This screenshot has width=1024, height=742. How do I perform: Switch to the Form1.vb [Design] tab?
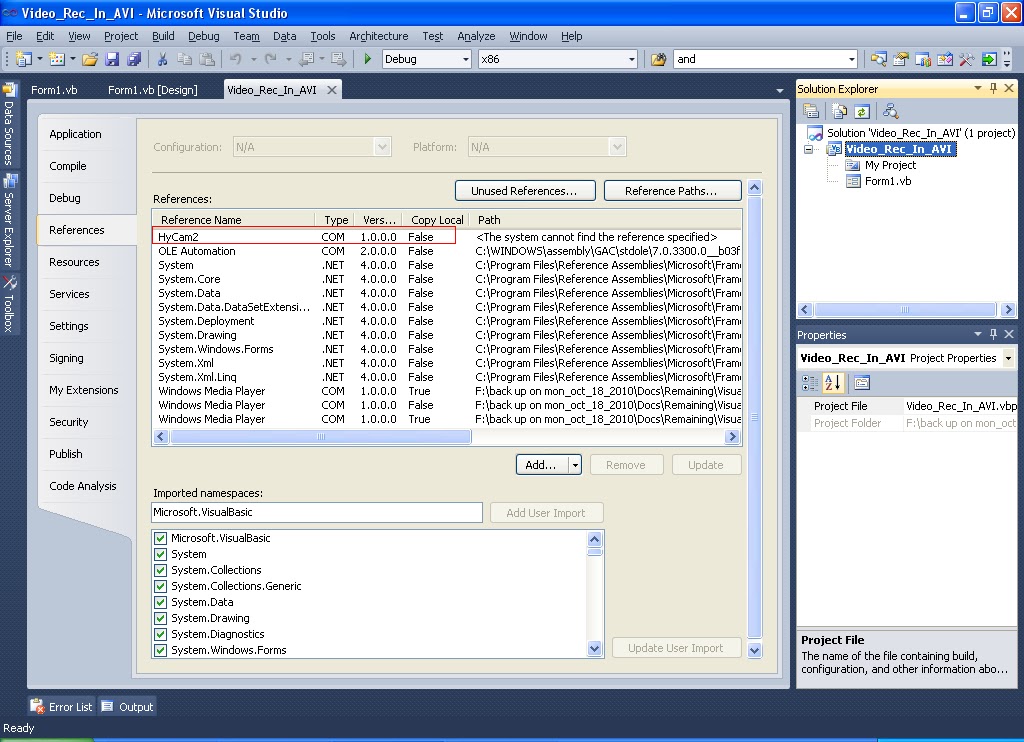153,90
